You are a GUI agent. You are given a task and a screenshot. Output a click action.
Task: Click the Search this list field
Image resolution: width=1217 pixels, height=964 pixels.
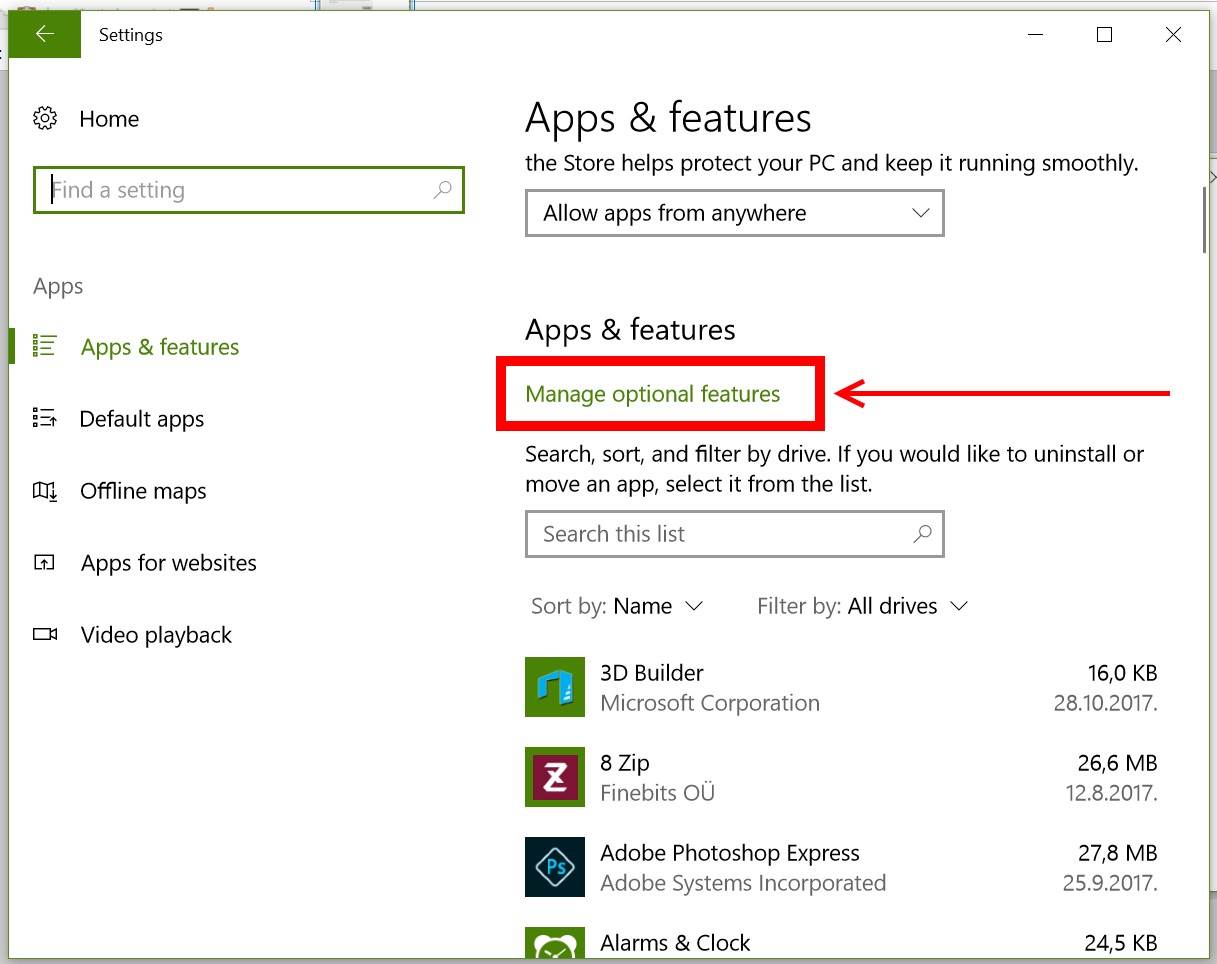[720, 534]
